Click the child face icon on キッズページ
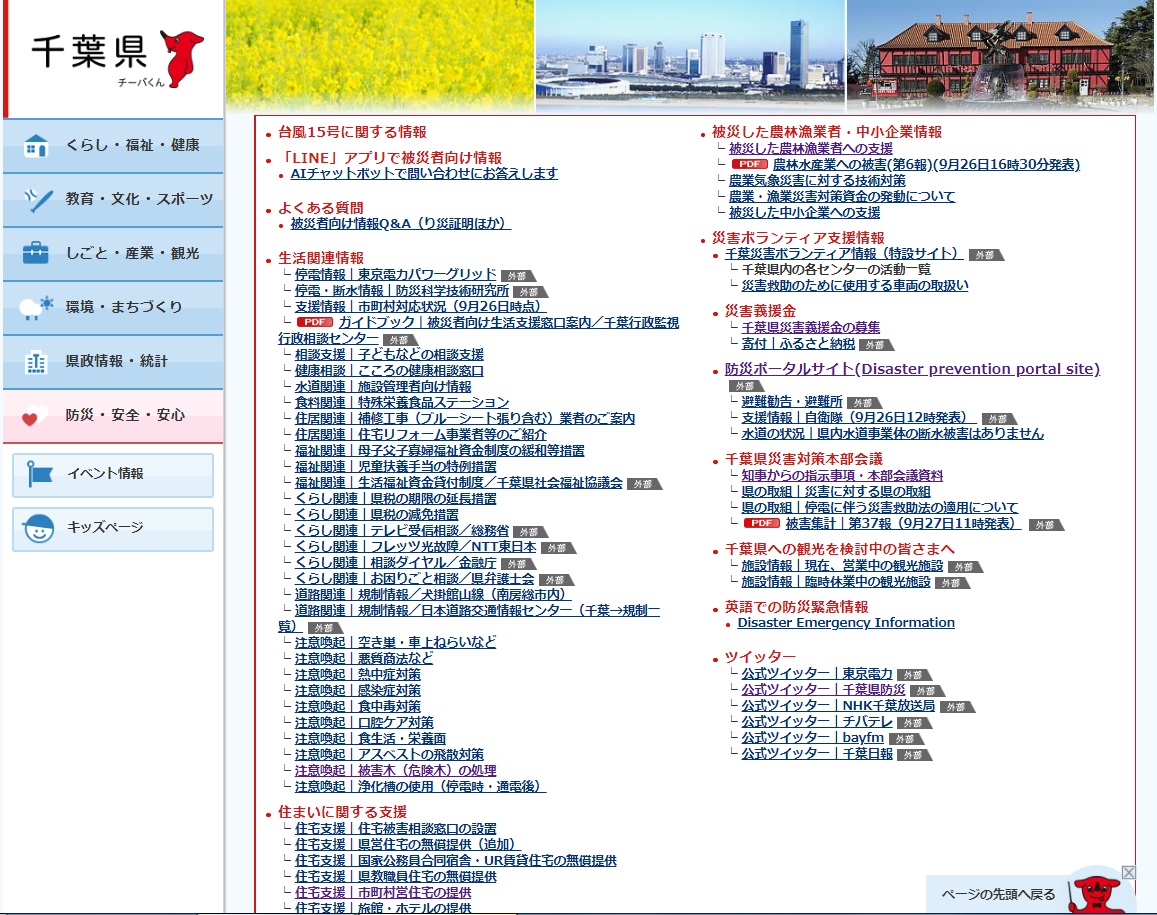1157x915 pixels. pyautogui.click(x=40, y=528)
